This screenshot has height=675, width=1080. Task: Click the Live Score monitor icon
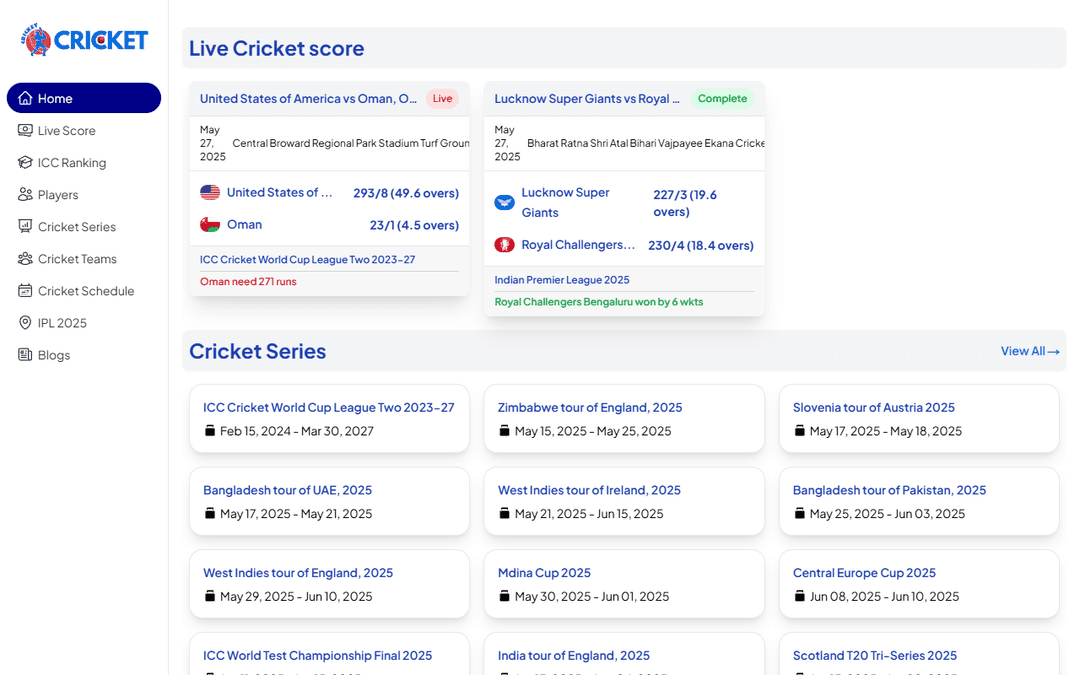coord(25,130)
